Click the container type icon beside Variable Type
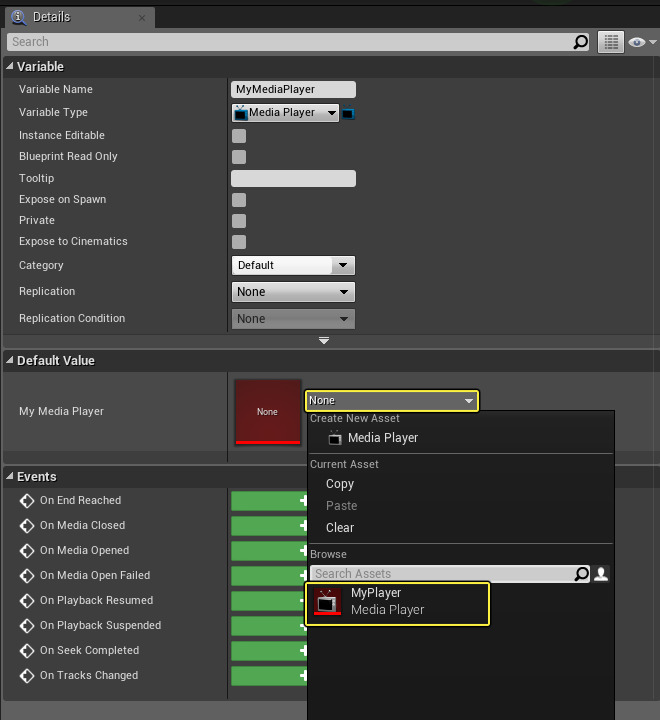This screenshot has width=660, height=720. pyautogui.click(x=348, y=113)
